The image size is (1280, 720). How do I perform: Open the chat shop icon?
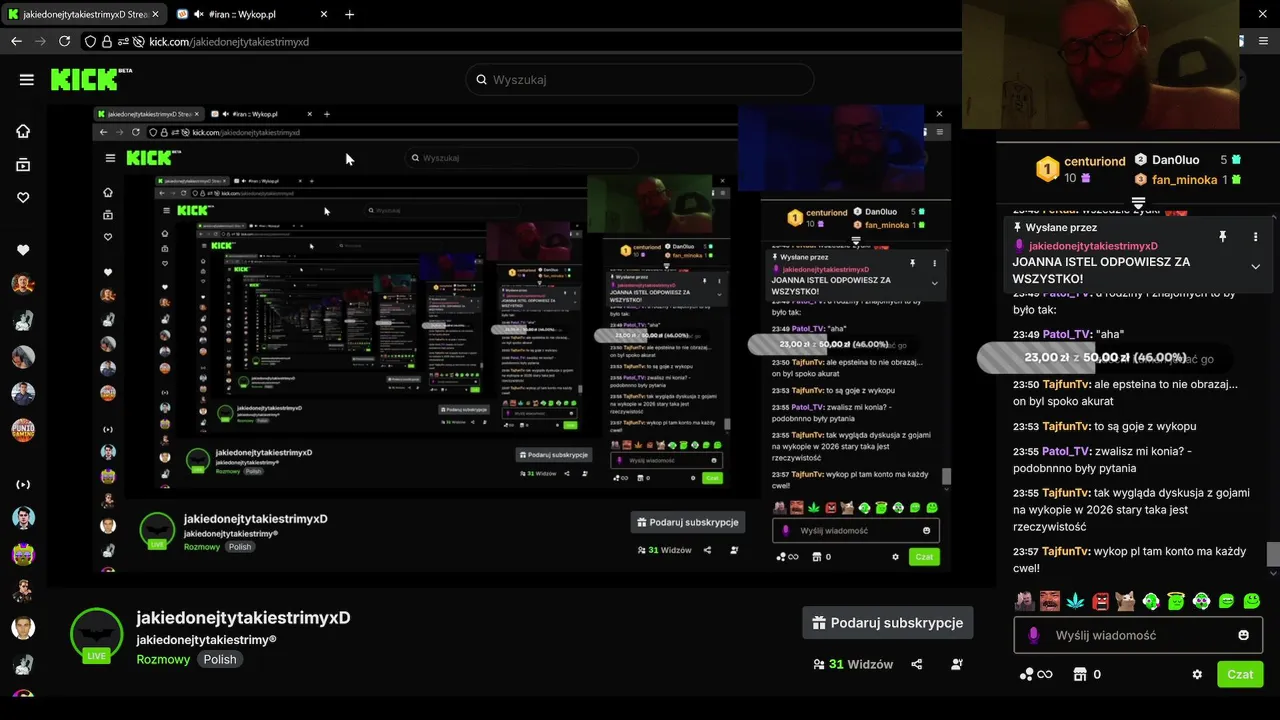(1080, 674)
